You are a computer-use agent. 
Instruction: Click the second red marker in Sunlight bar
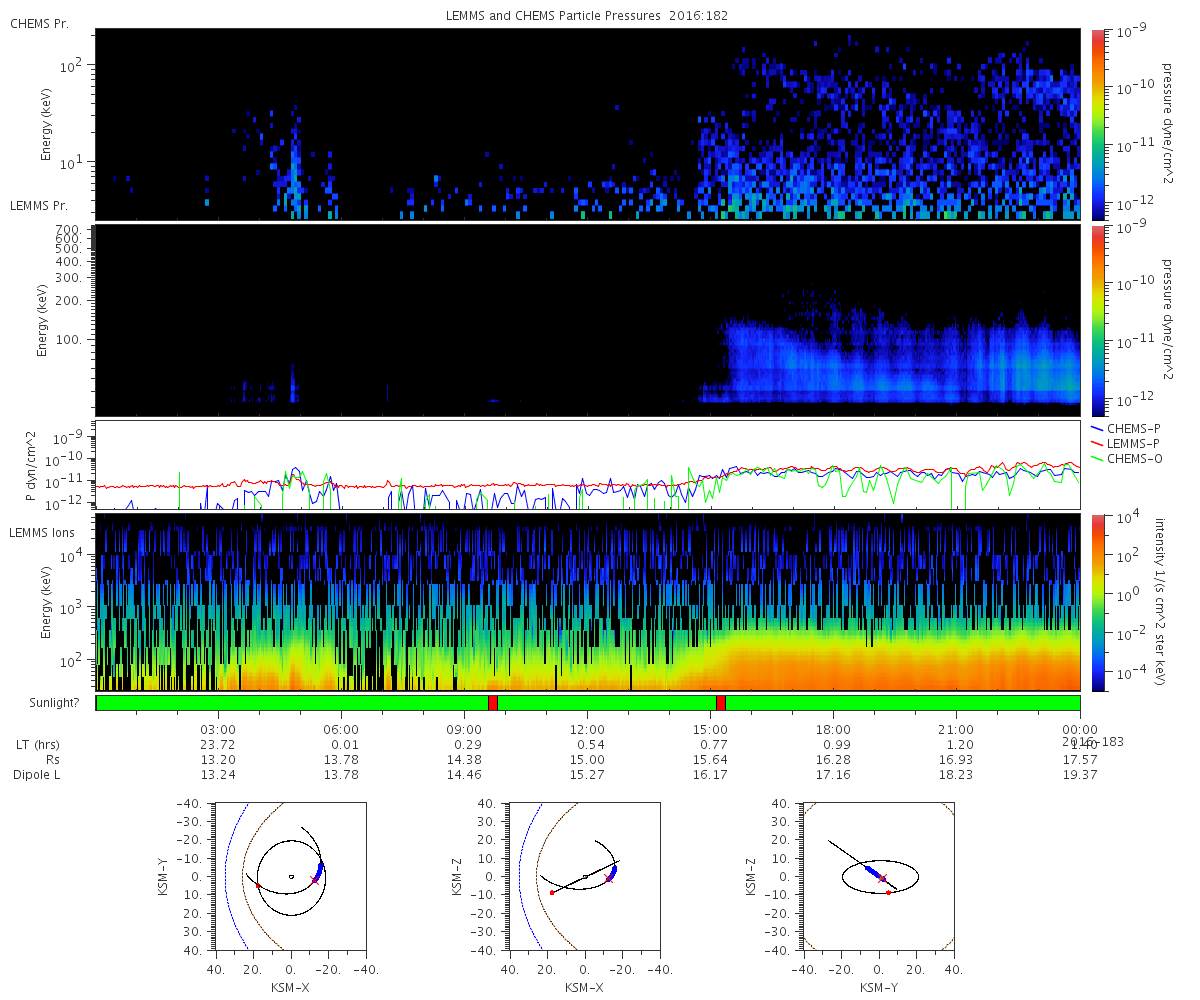(721, 703)
